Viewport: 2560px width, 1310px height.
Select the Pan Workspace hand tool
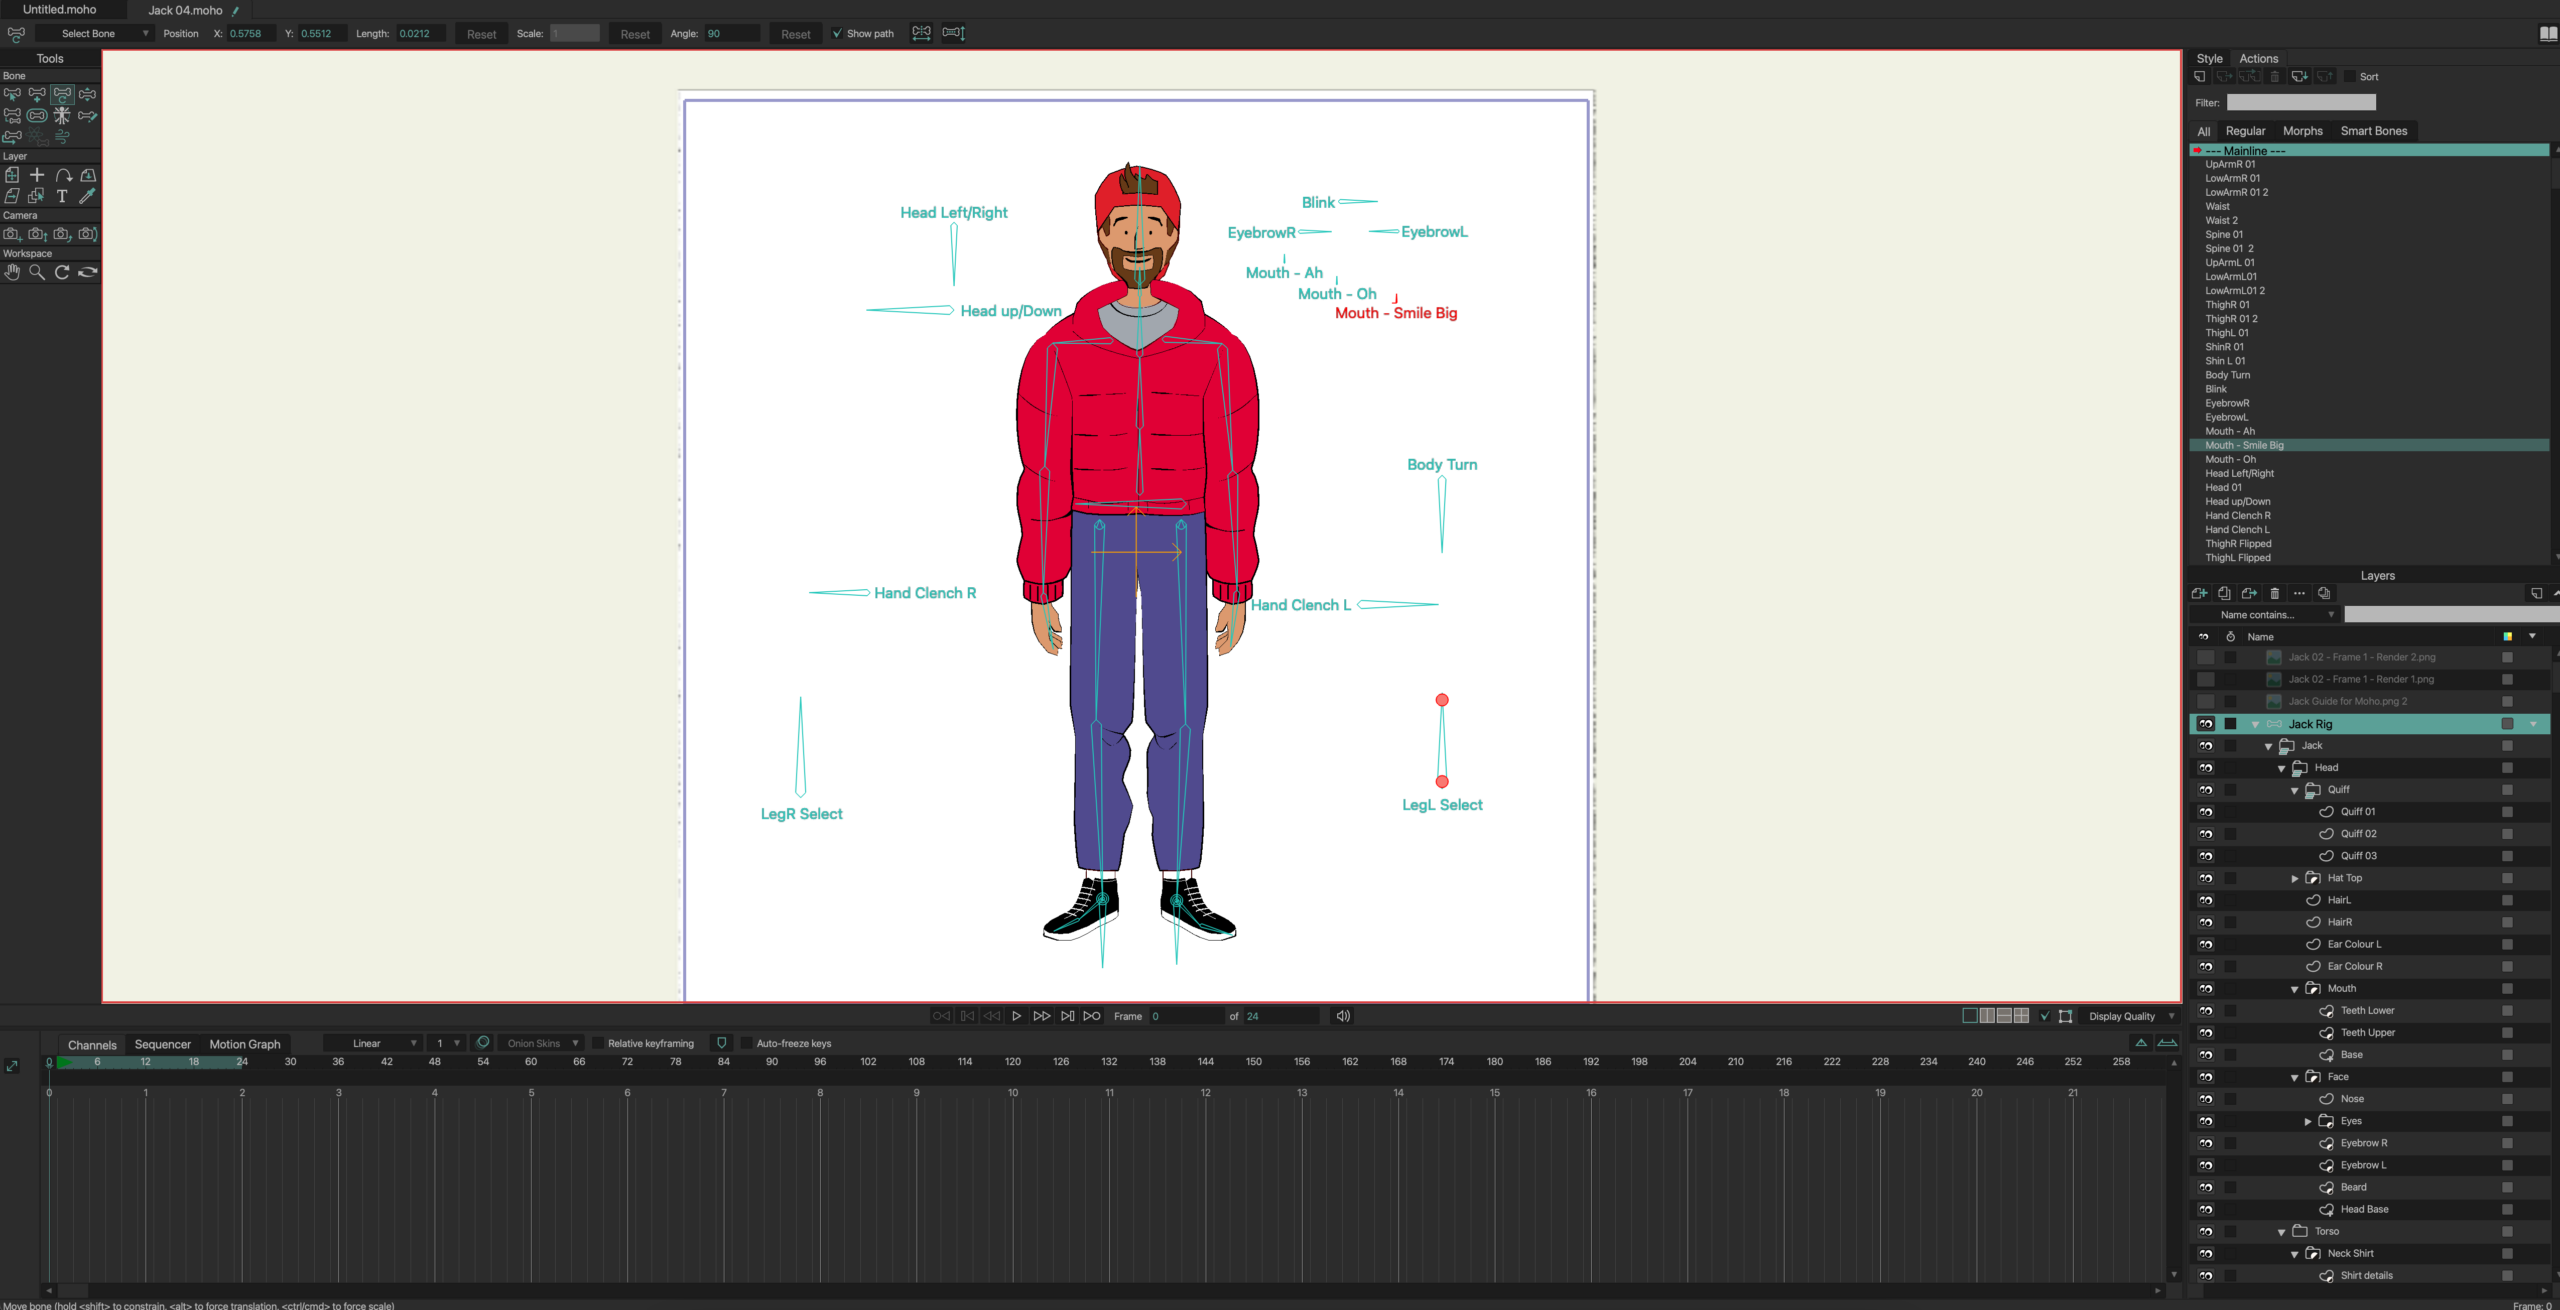click(12, 272)
